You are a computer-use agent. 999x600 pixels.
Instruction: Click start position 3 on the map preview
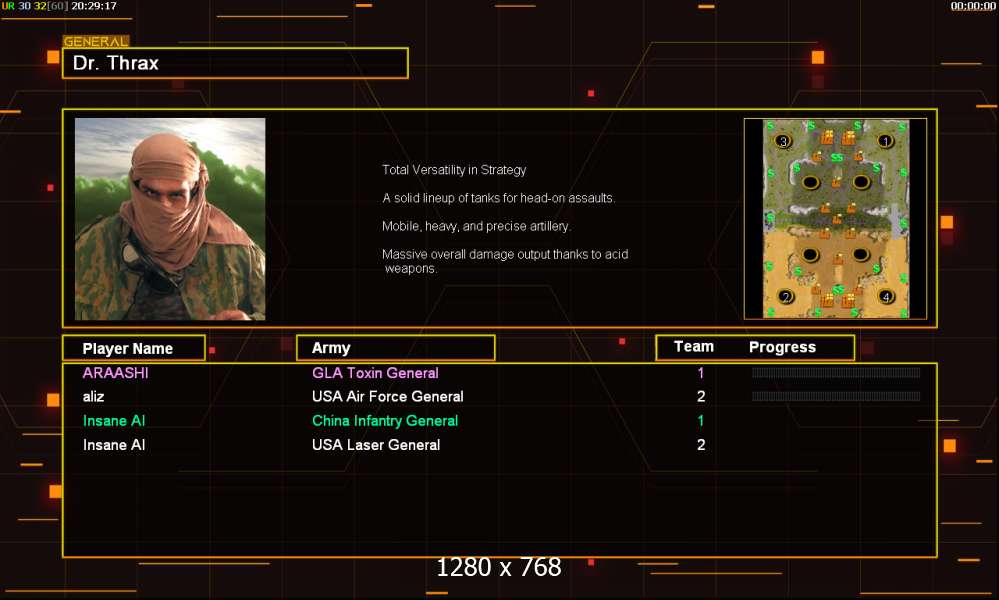point(783,141)
